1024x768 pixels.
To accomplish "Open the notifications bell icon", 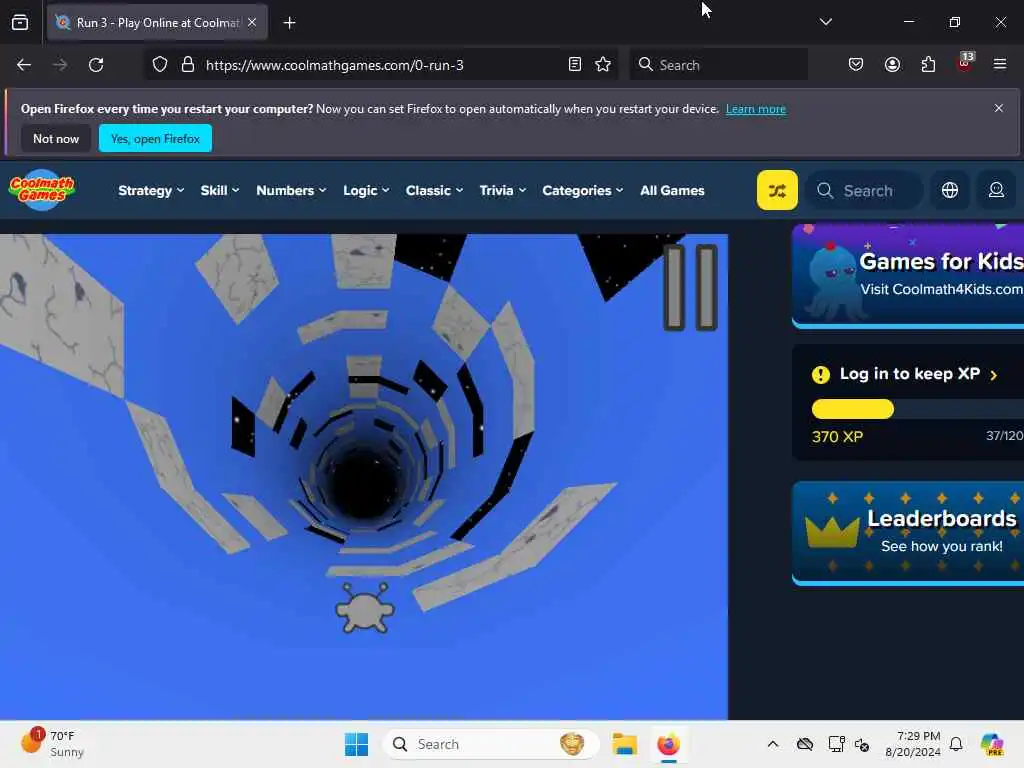I will 956,744.
